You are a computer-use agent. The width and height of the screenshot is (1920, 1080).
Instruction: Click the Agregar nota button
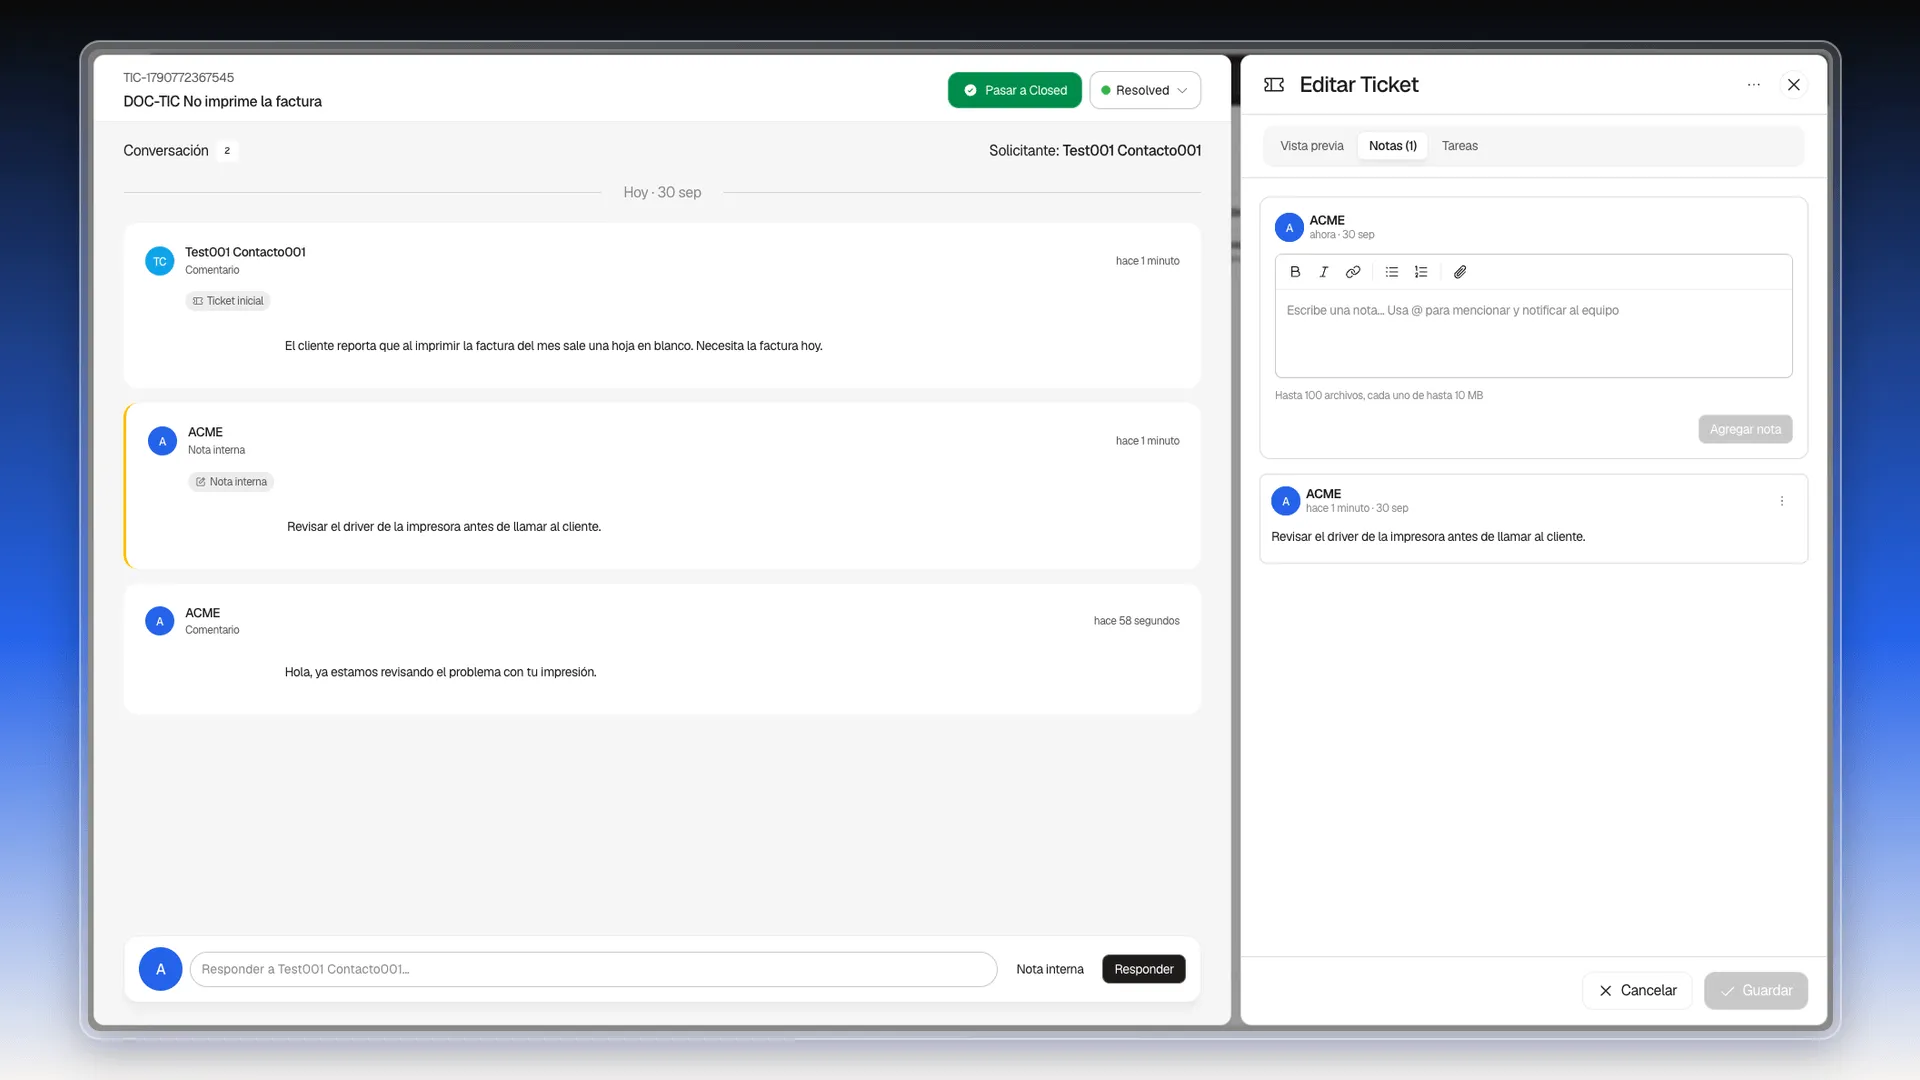click(1745, 429)
